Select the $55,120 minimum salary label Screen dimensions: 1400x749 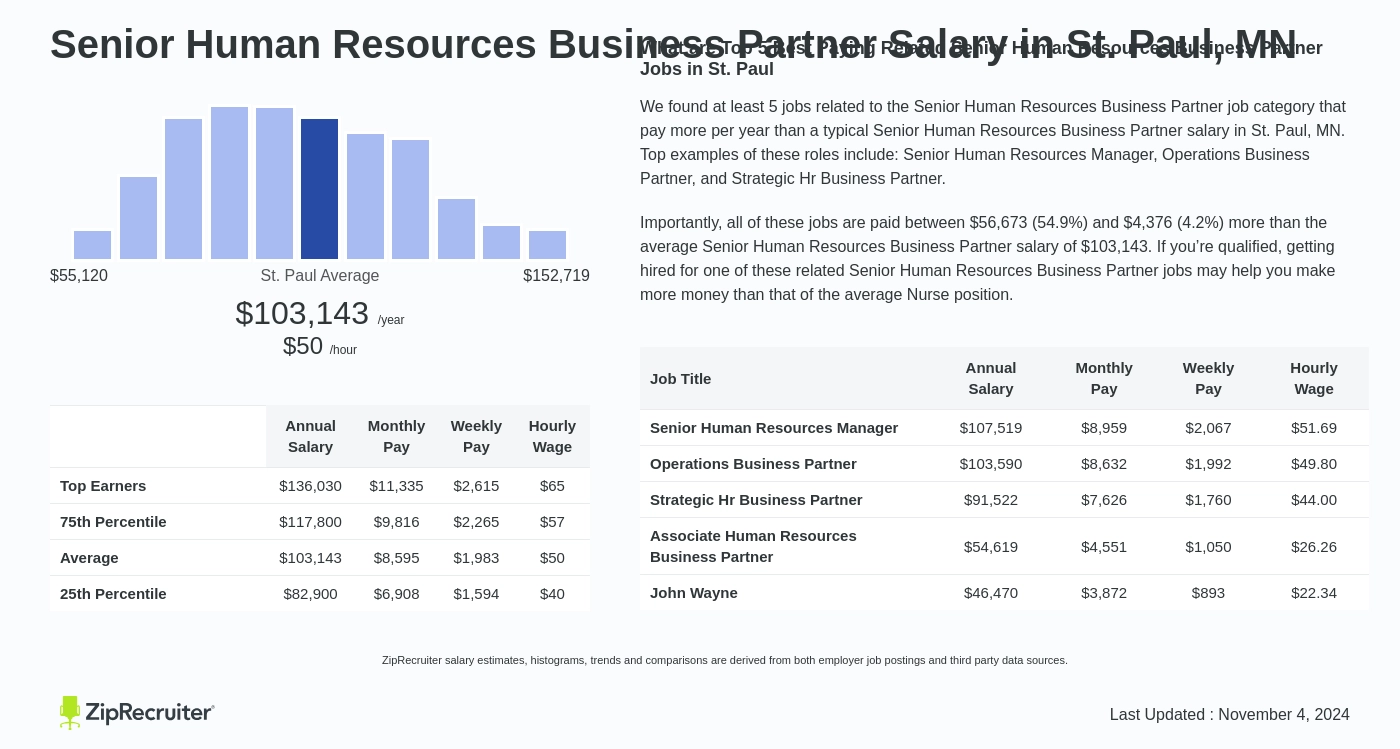click(79, 276)
